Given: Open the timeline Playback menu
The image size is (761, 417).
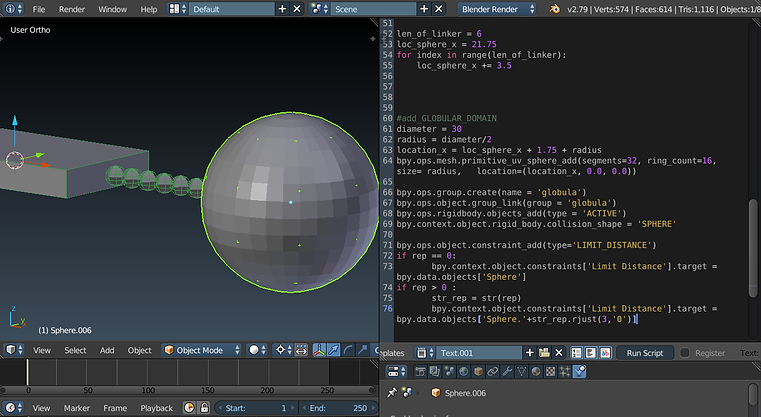Looking at the screenshot, I should [x=157, y=408].
